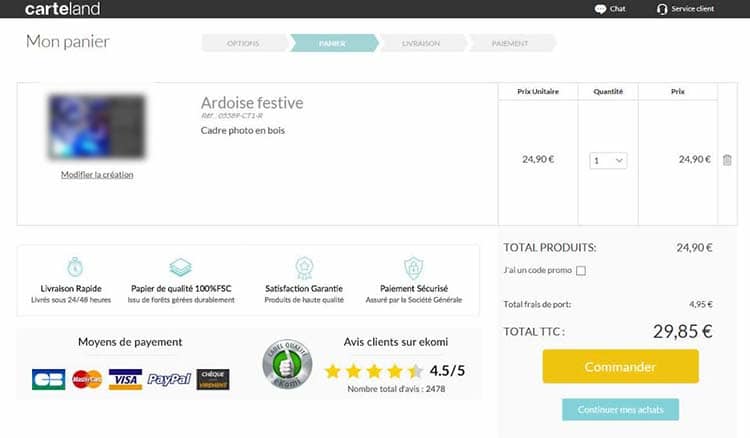Select the Paiement step tab

point(510,43)
